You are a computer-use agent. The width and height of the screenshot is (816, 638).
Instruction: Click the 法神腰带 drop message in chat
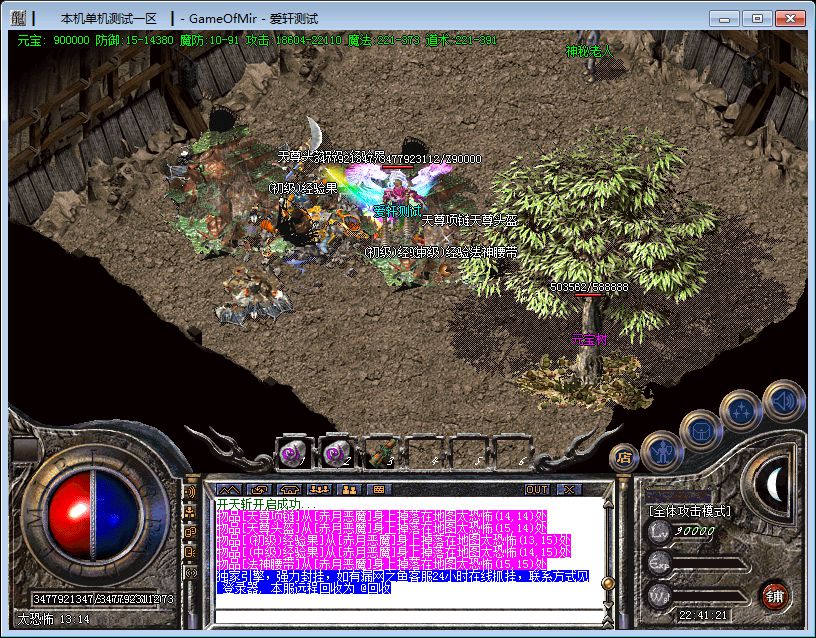tap(381, 564)
